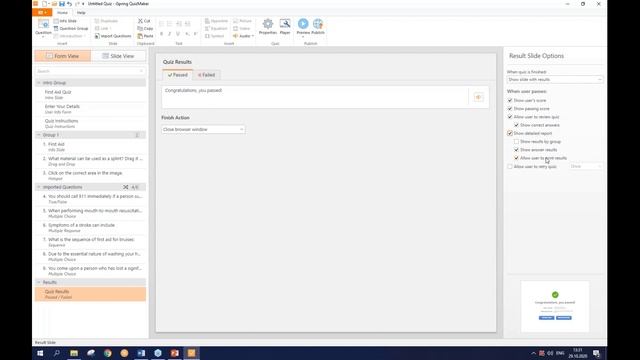This screenshot has width=640, height=360.
Task: Click the Cut command
Action: click(144, 21)
